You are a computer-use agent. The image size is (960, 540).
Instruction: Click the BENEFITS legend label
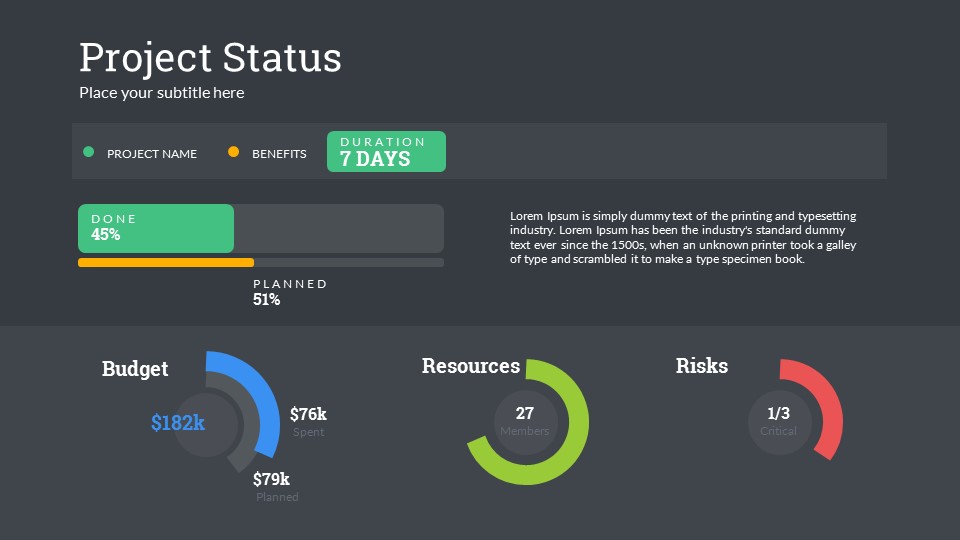point(279,154)
